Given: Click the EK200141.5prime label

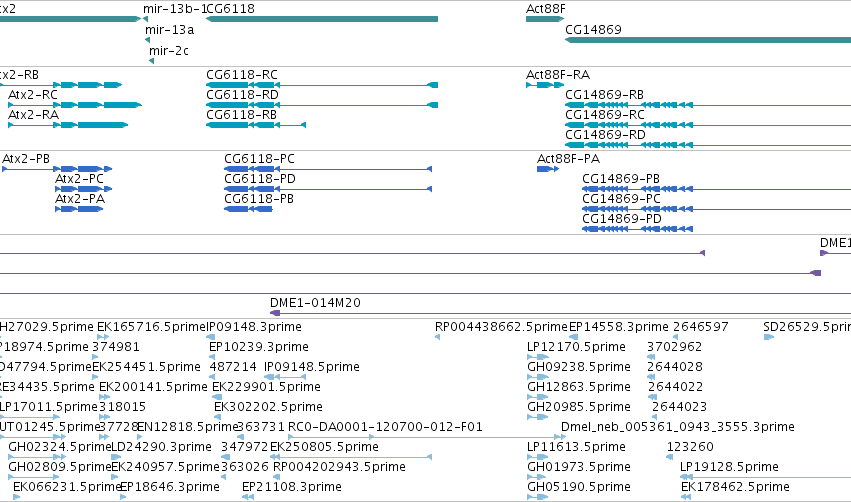Looking at the screenshot, I should pos(154,387).
